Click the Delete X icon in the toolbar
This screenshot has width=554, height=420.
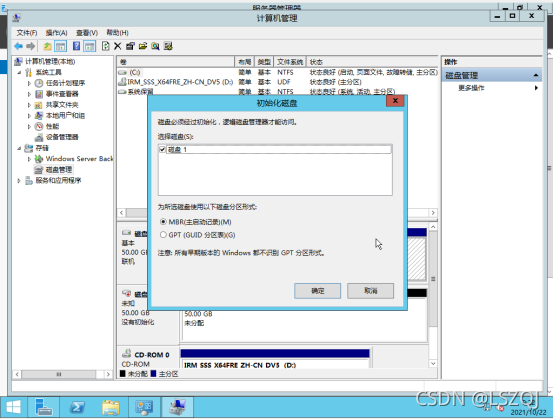point(118,46)
